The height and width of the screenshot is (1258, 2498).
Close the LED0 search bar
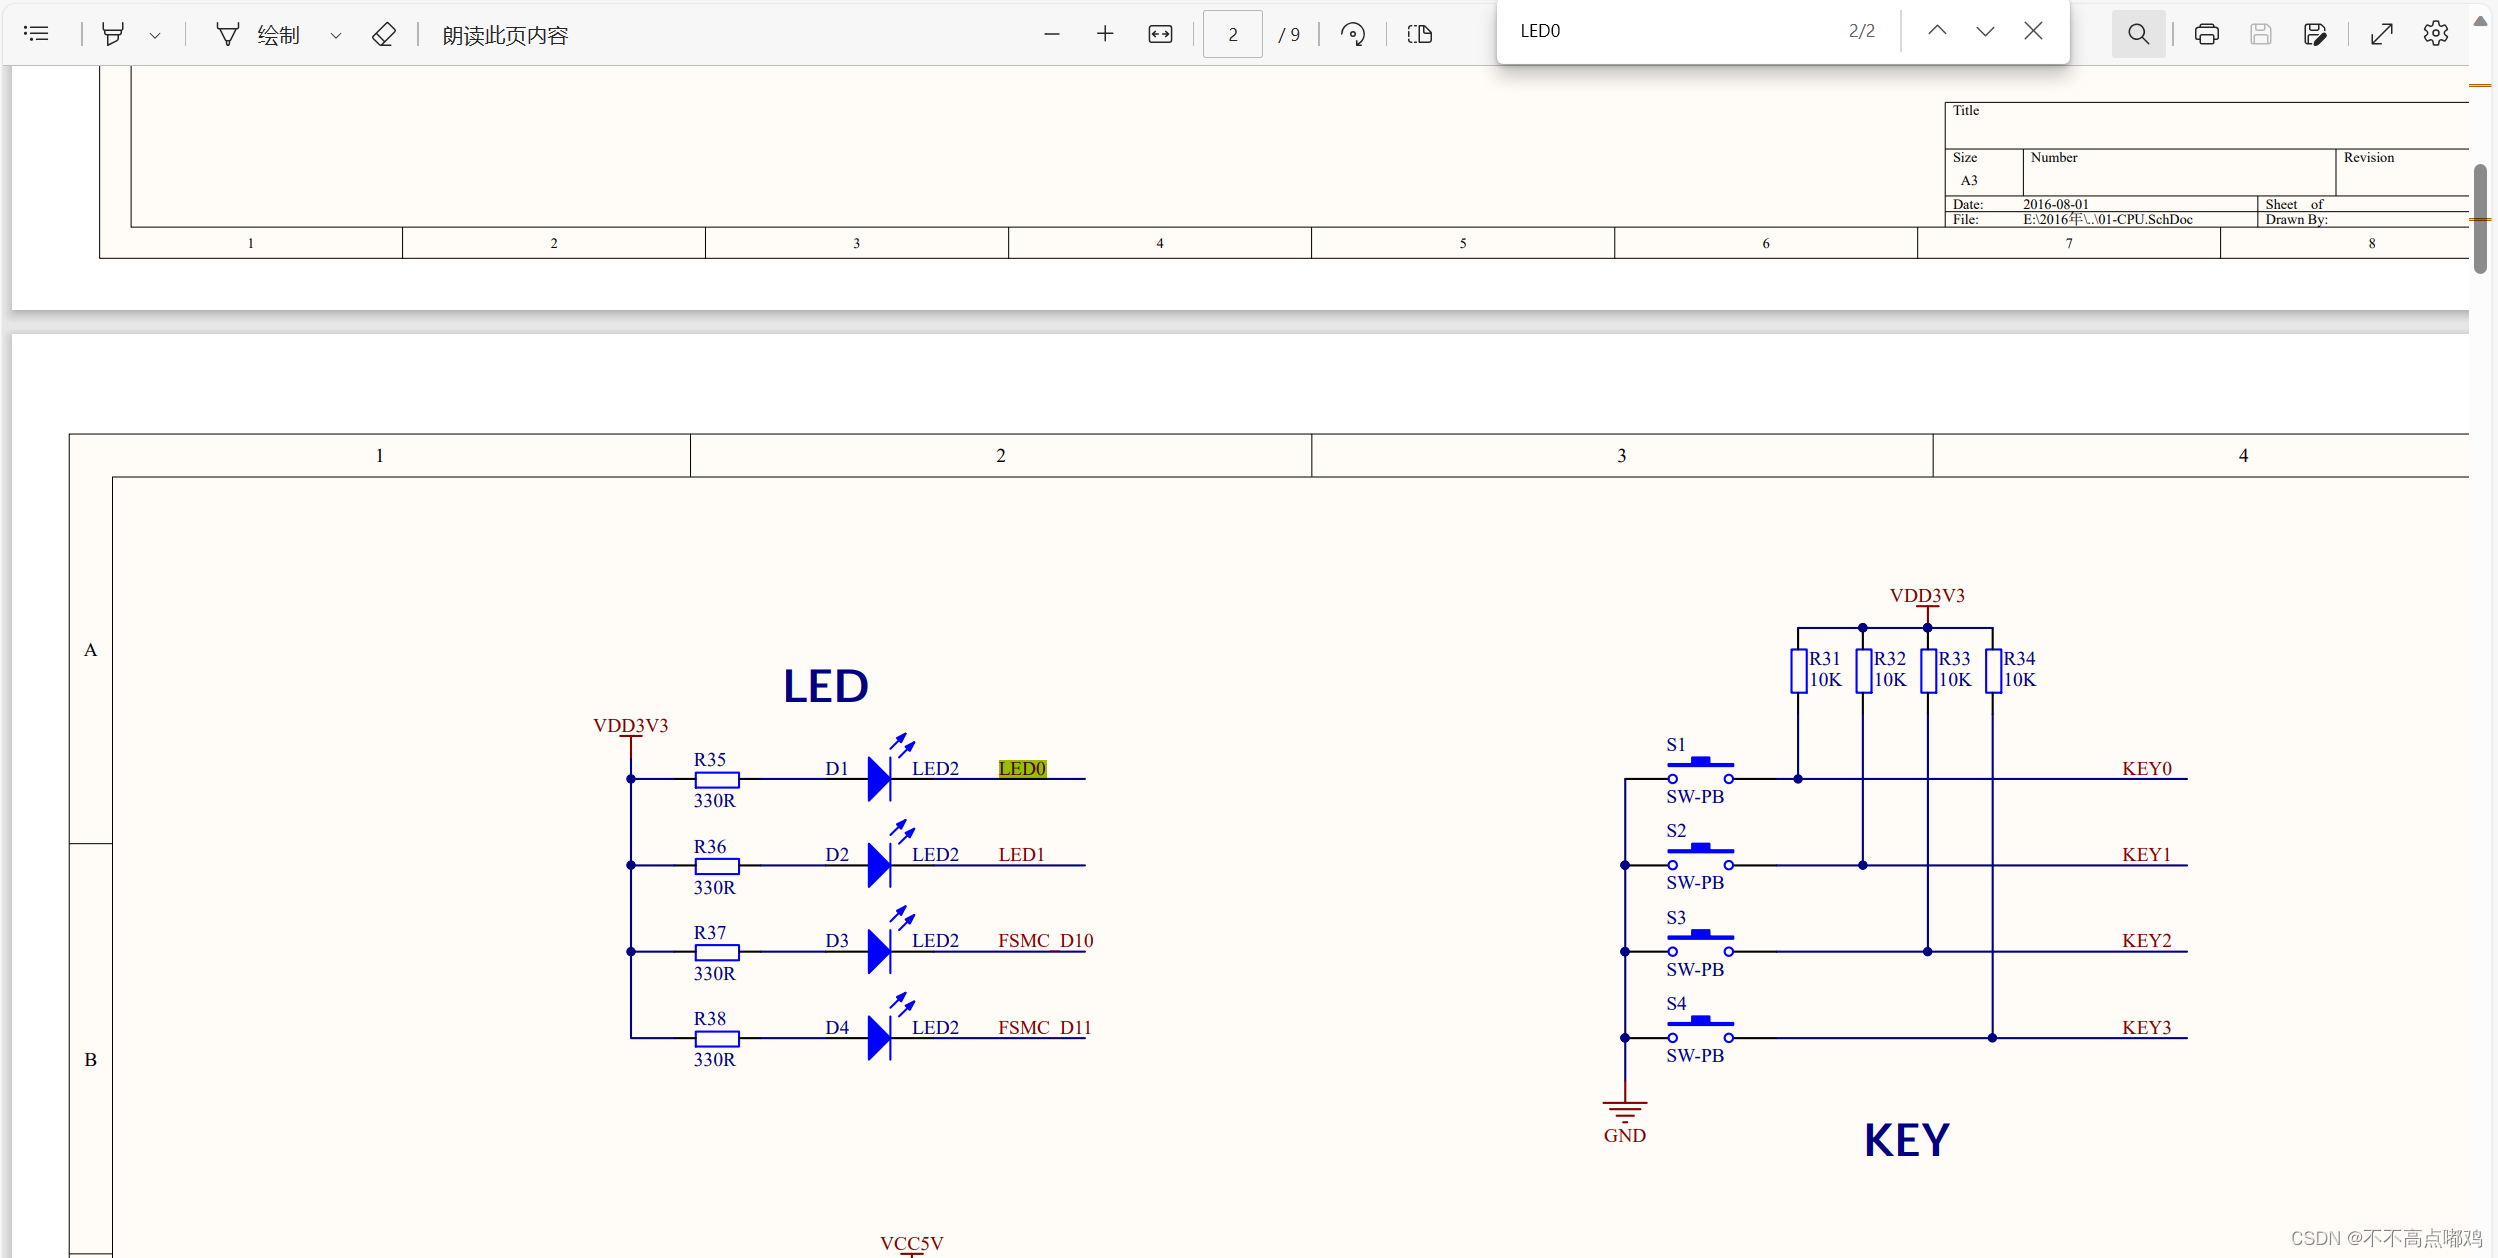pos(2033,30)
